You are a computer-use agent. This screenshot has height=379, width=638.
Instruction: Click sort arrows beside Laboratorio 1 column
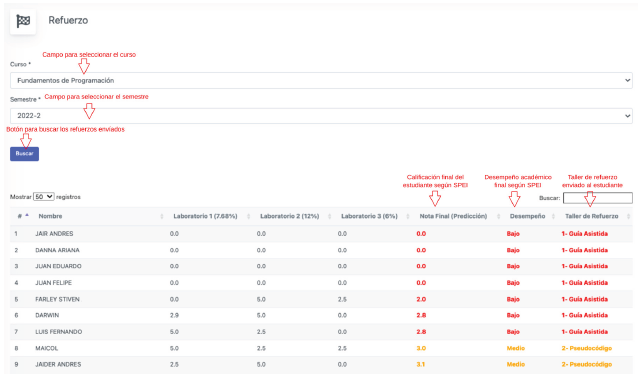tap(249, 216)
